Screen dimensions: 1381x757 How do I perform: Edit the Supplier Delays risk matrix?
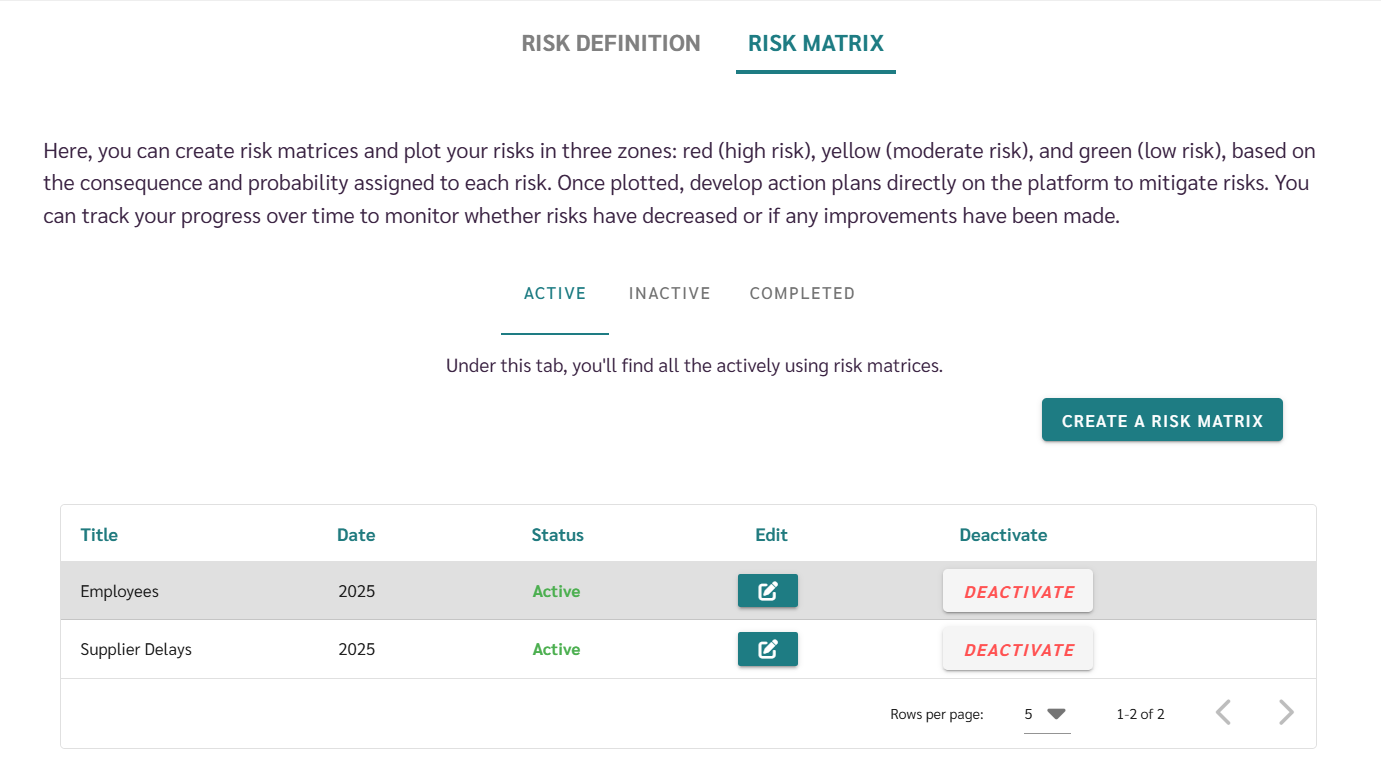tap(767, 649)
